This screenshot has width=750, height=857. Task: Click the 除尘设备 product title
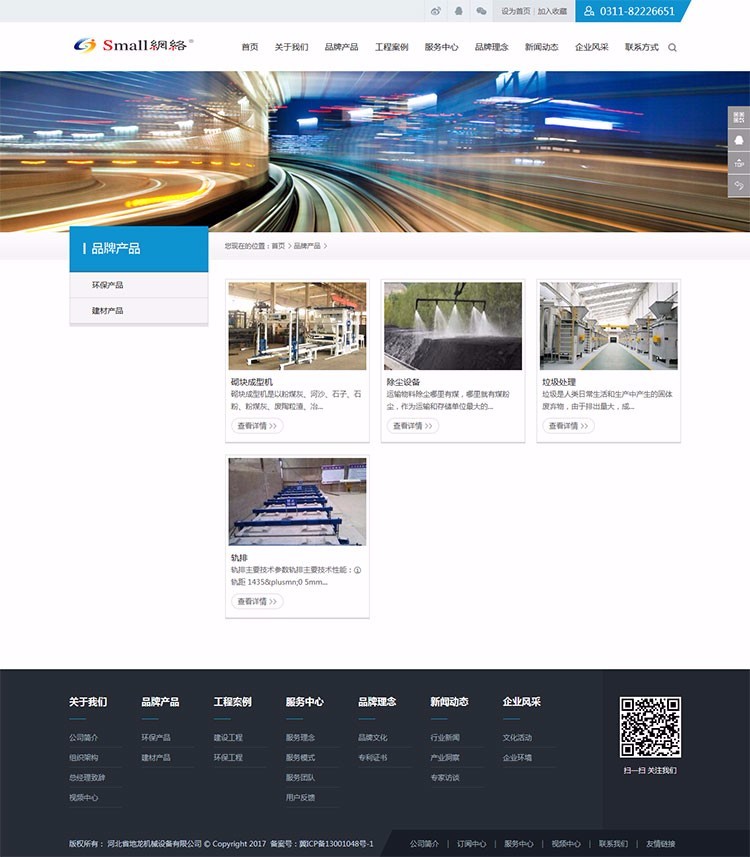(403, 381)
